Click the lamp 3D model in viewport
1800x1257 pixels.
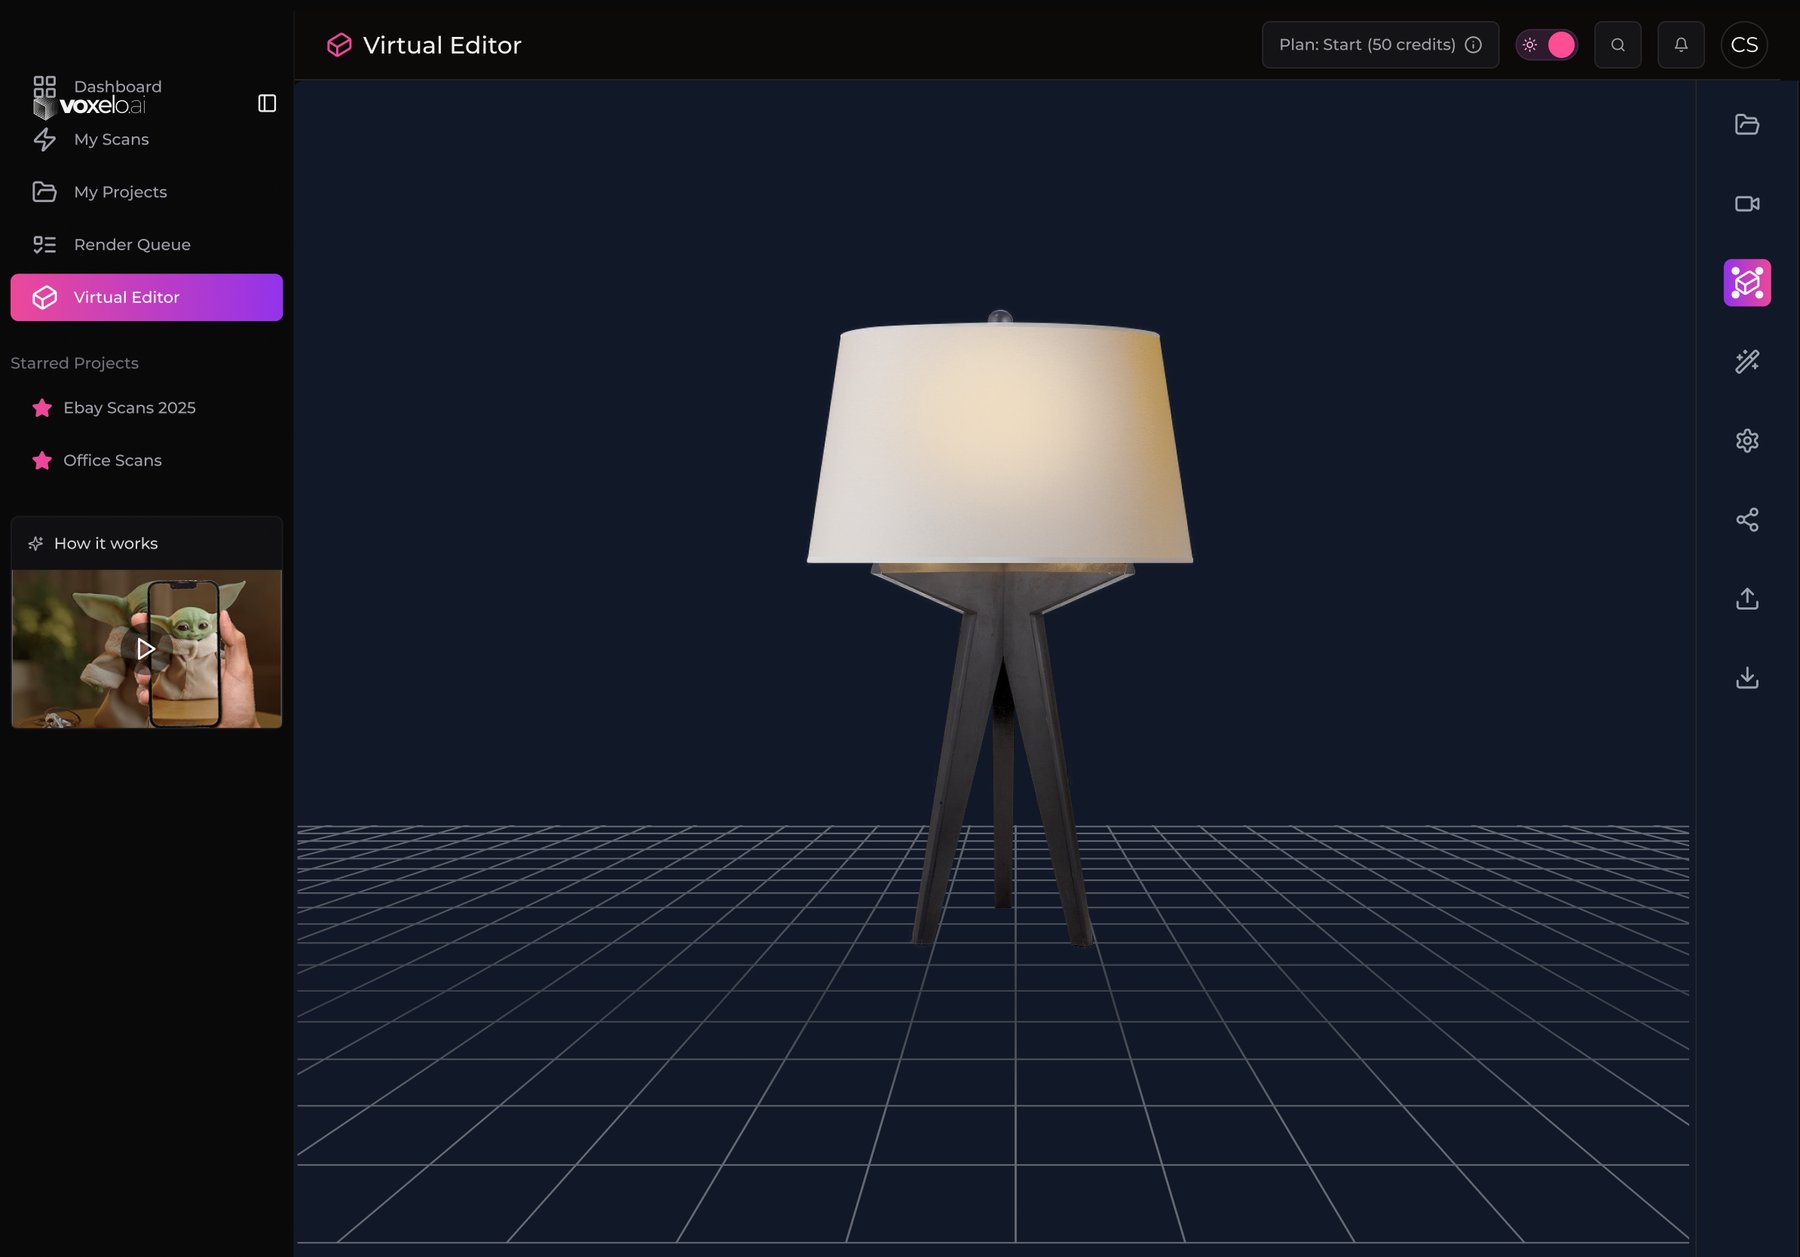pyautogui.click(x=1000, y=628)
